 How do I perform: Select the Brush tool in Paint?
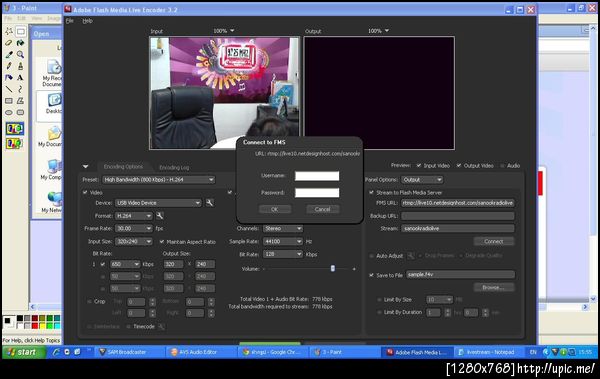coord(20,66)
